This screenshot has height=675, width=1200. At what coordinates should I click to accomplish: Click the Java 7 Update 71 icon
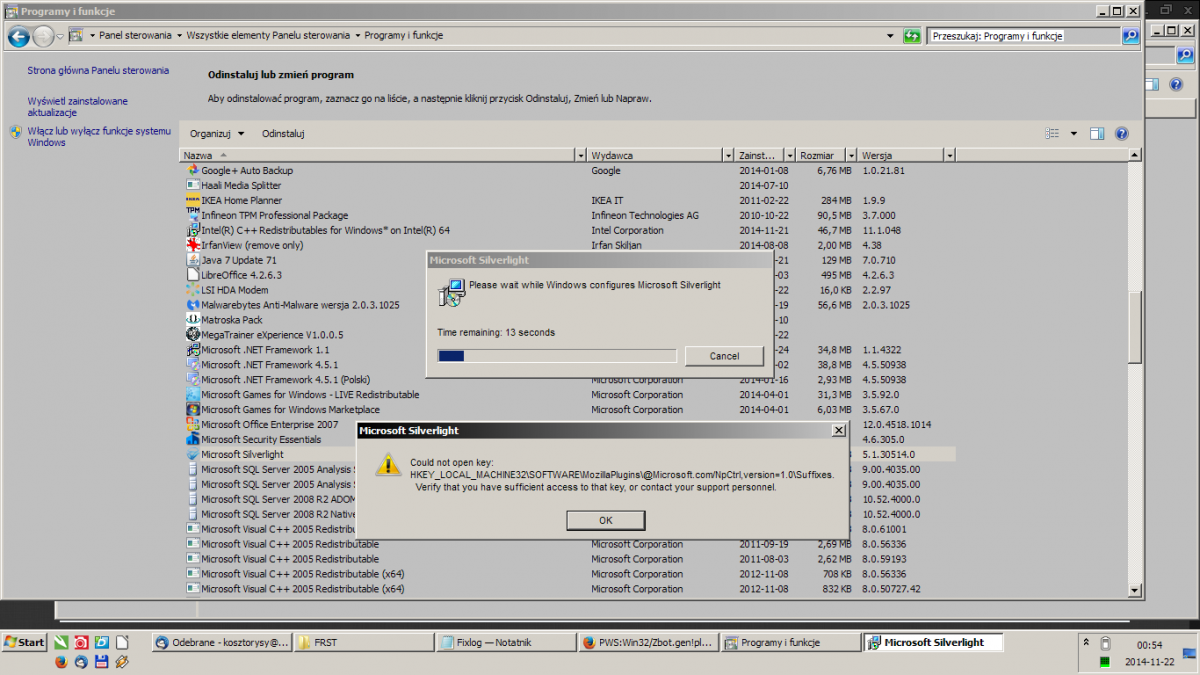coord(193,260)
